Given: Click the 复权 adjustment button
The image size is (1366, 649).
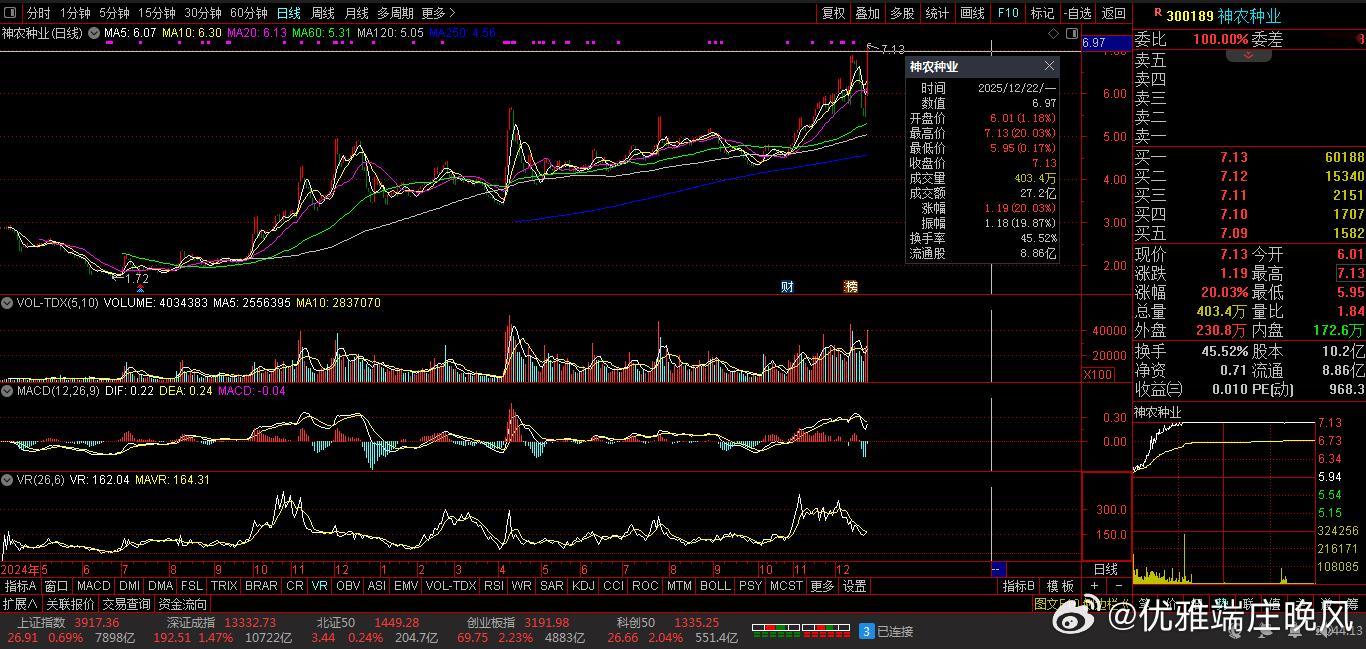Looking at the screenshot, I should 833,13.
